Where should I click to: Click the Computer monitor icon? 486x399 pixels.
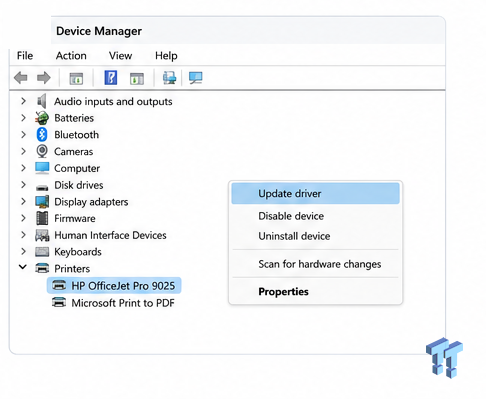pyautogui.click(x=42, y=168)
